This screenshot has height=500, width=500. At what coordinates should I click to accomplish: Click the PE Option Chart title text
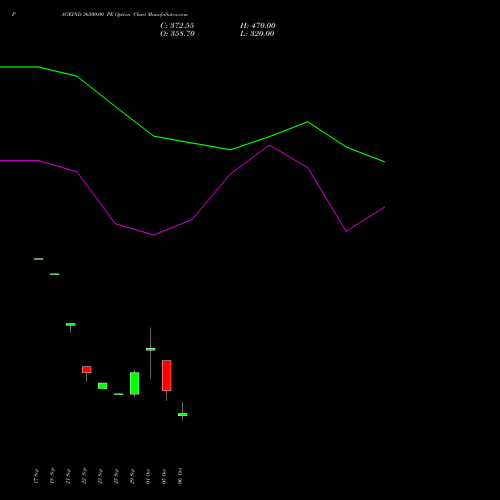125,15
